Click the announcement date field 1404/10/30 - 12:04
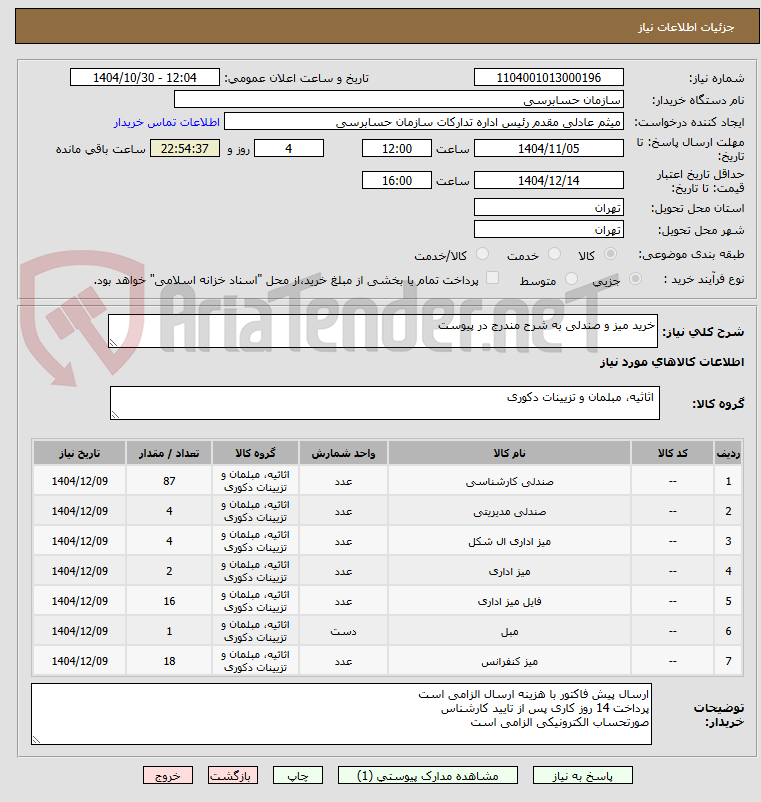The height and width of the screenshot is (802, 761). (145, 77)
